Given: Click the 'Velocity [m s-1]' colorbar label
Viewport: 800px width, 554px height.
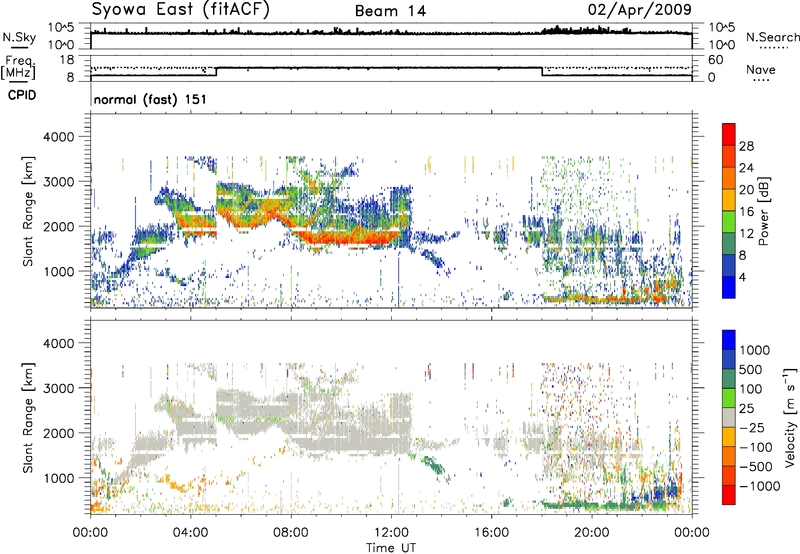Looking at the screenshot, I should pos(790,417).
